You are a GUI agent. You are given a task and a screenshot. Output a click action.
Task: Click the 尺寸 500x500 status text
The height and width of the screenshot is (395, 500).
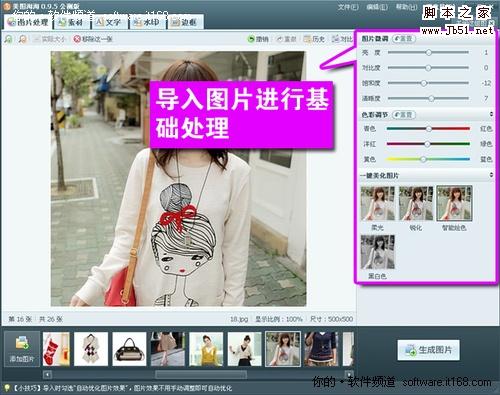click(331, 319)
